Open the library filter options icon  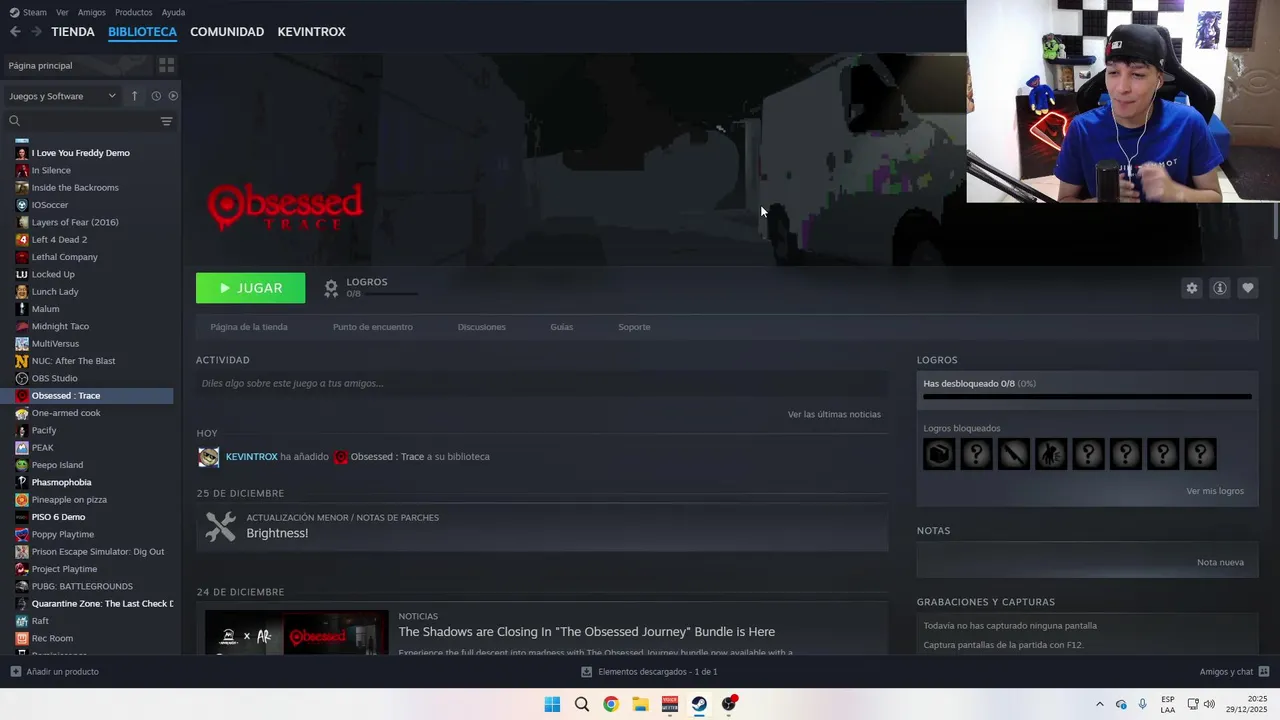[166, 121]
